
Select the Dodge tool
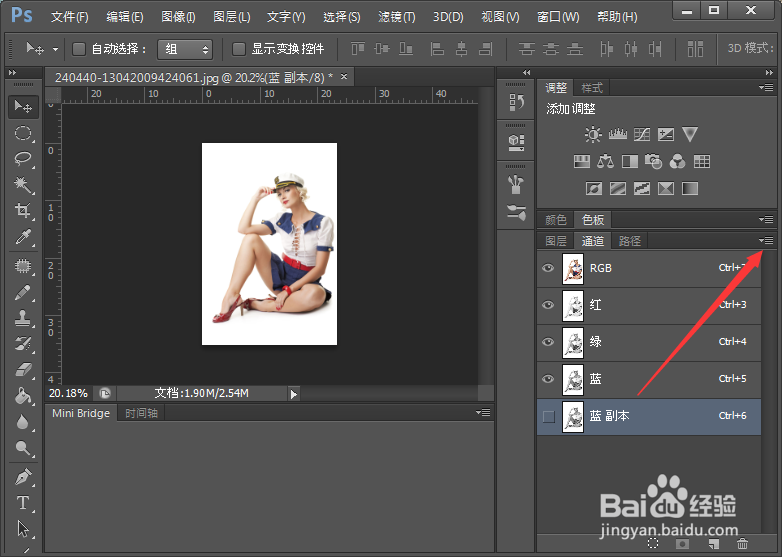click(23, 448)
